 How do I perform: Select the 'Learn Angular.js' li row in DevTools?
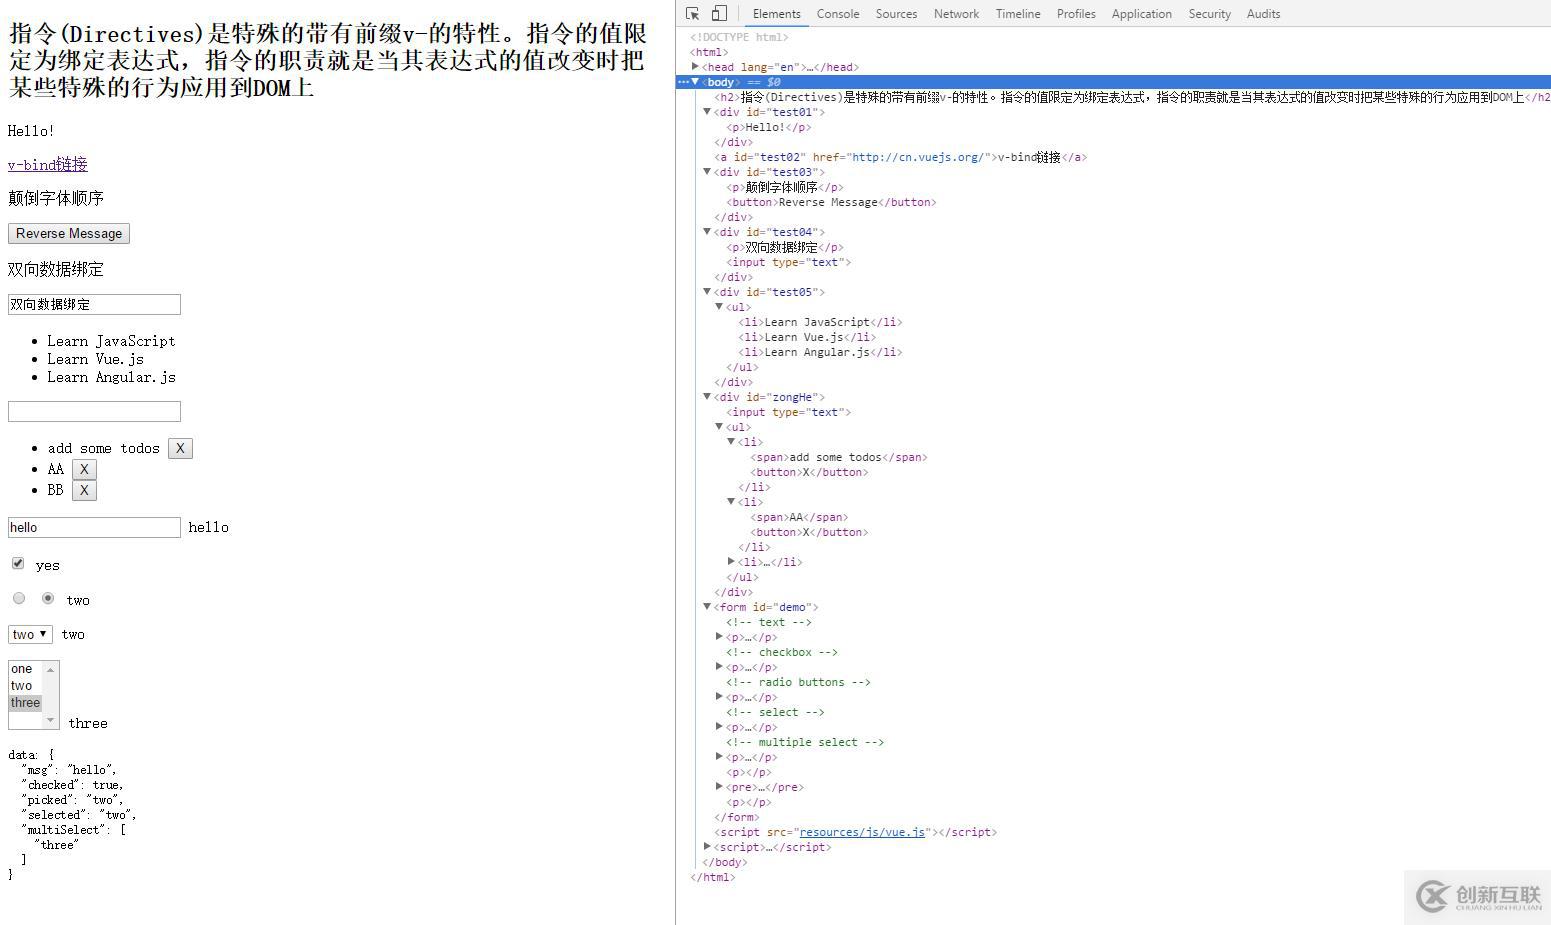[1114, 352]
